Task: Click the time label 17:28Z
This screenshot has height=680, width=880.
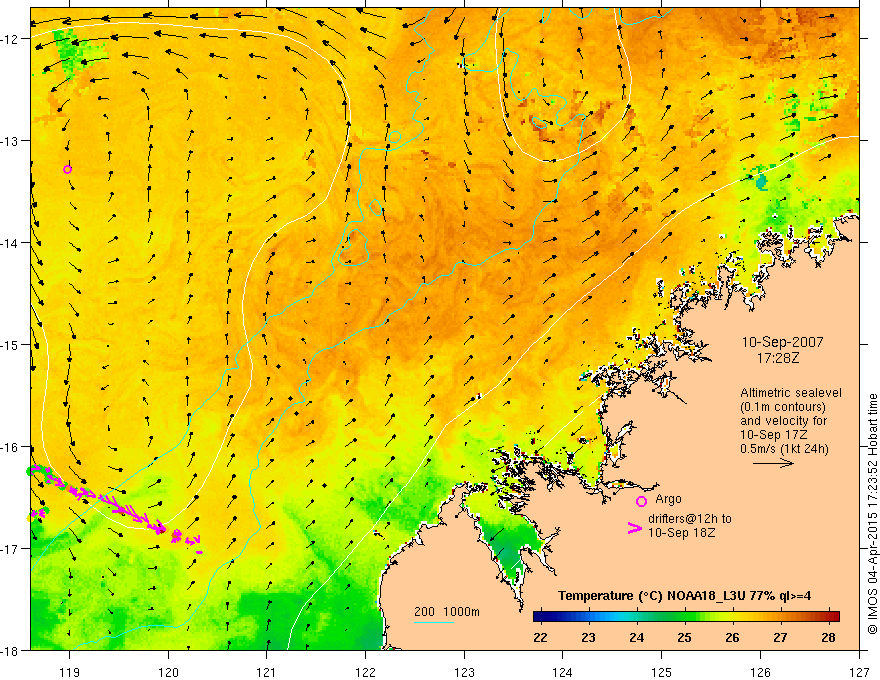Action: tap(777, 358)
